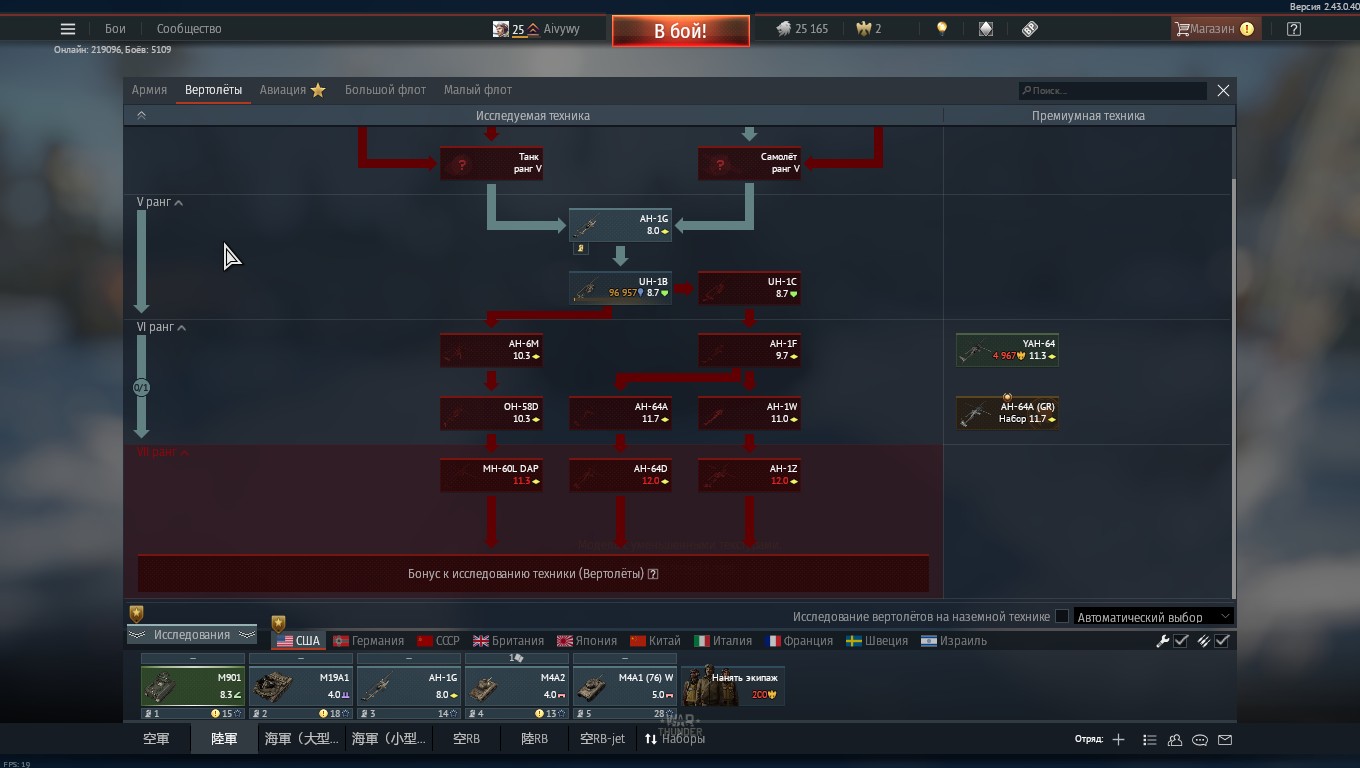Collapse the VII ранг section
The width and height of the screenshot is (1360, 768).
pos(164,452)
